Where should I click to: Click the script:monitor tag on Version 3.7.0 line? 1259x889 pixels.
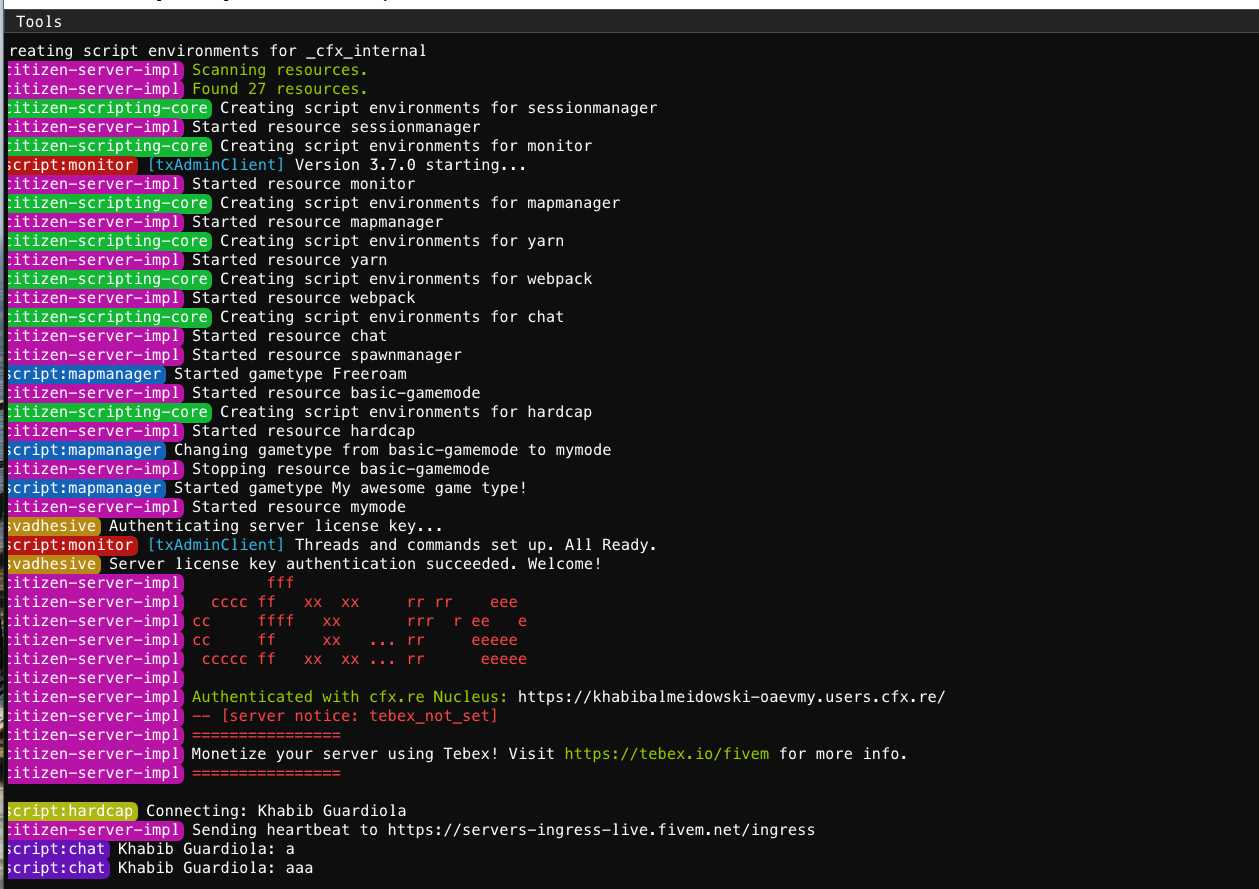70,165
